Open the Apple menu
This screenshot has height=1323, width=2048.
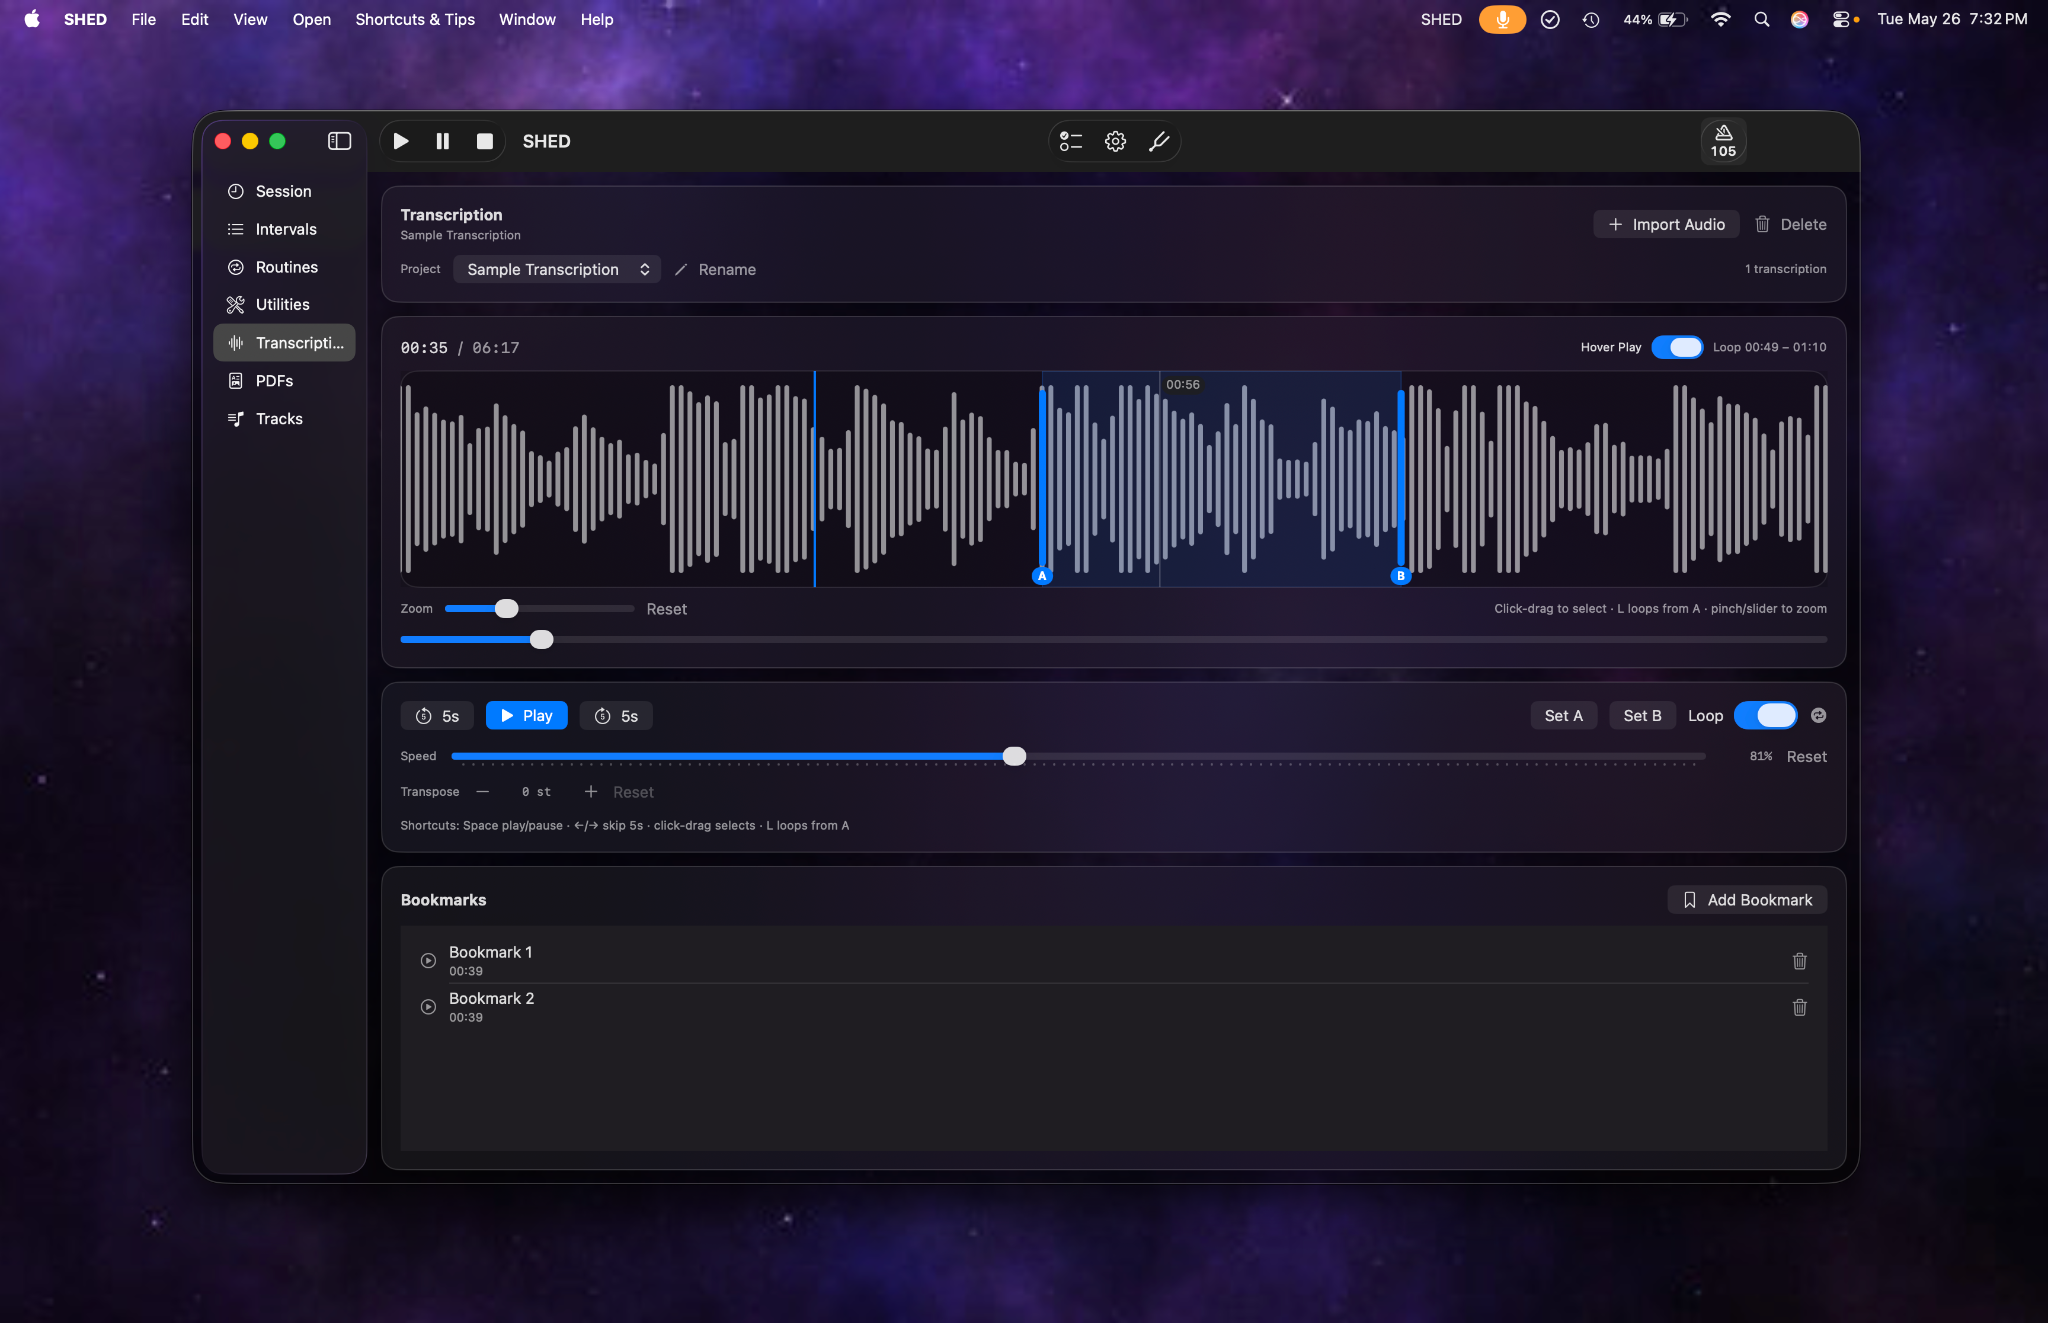pos(32,19)
